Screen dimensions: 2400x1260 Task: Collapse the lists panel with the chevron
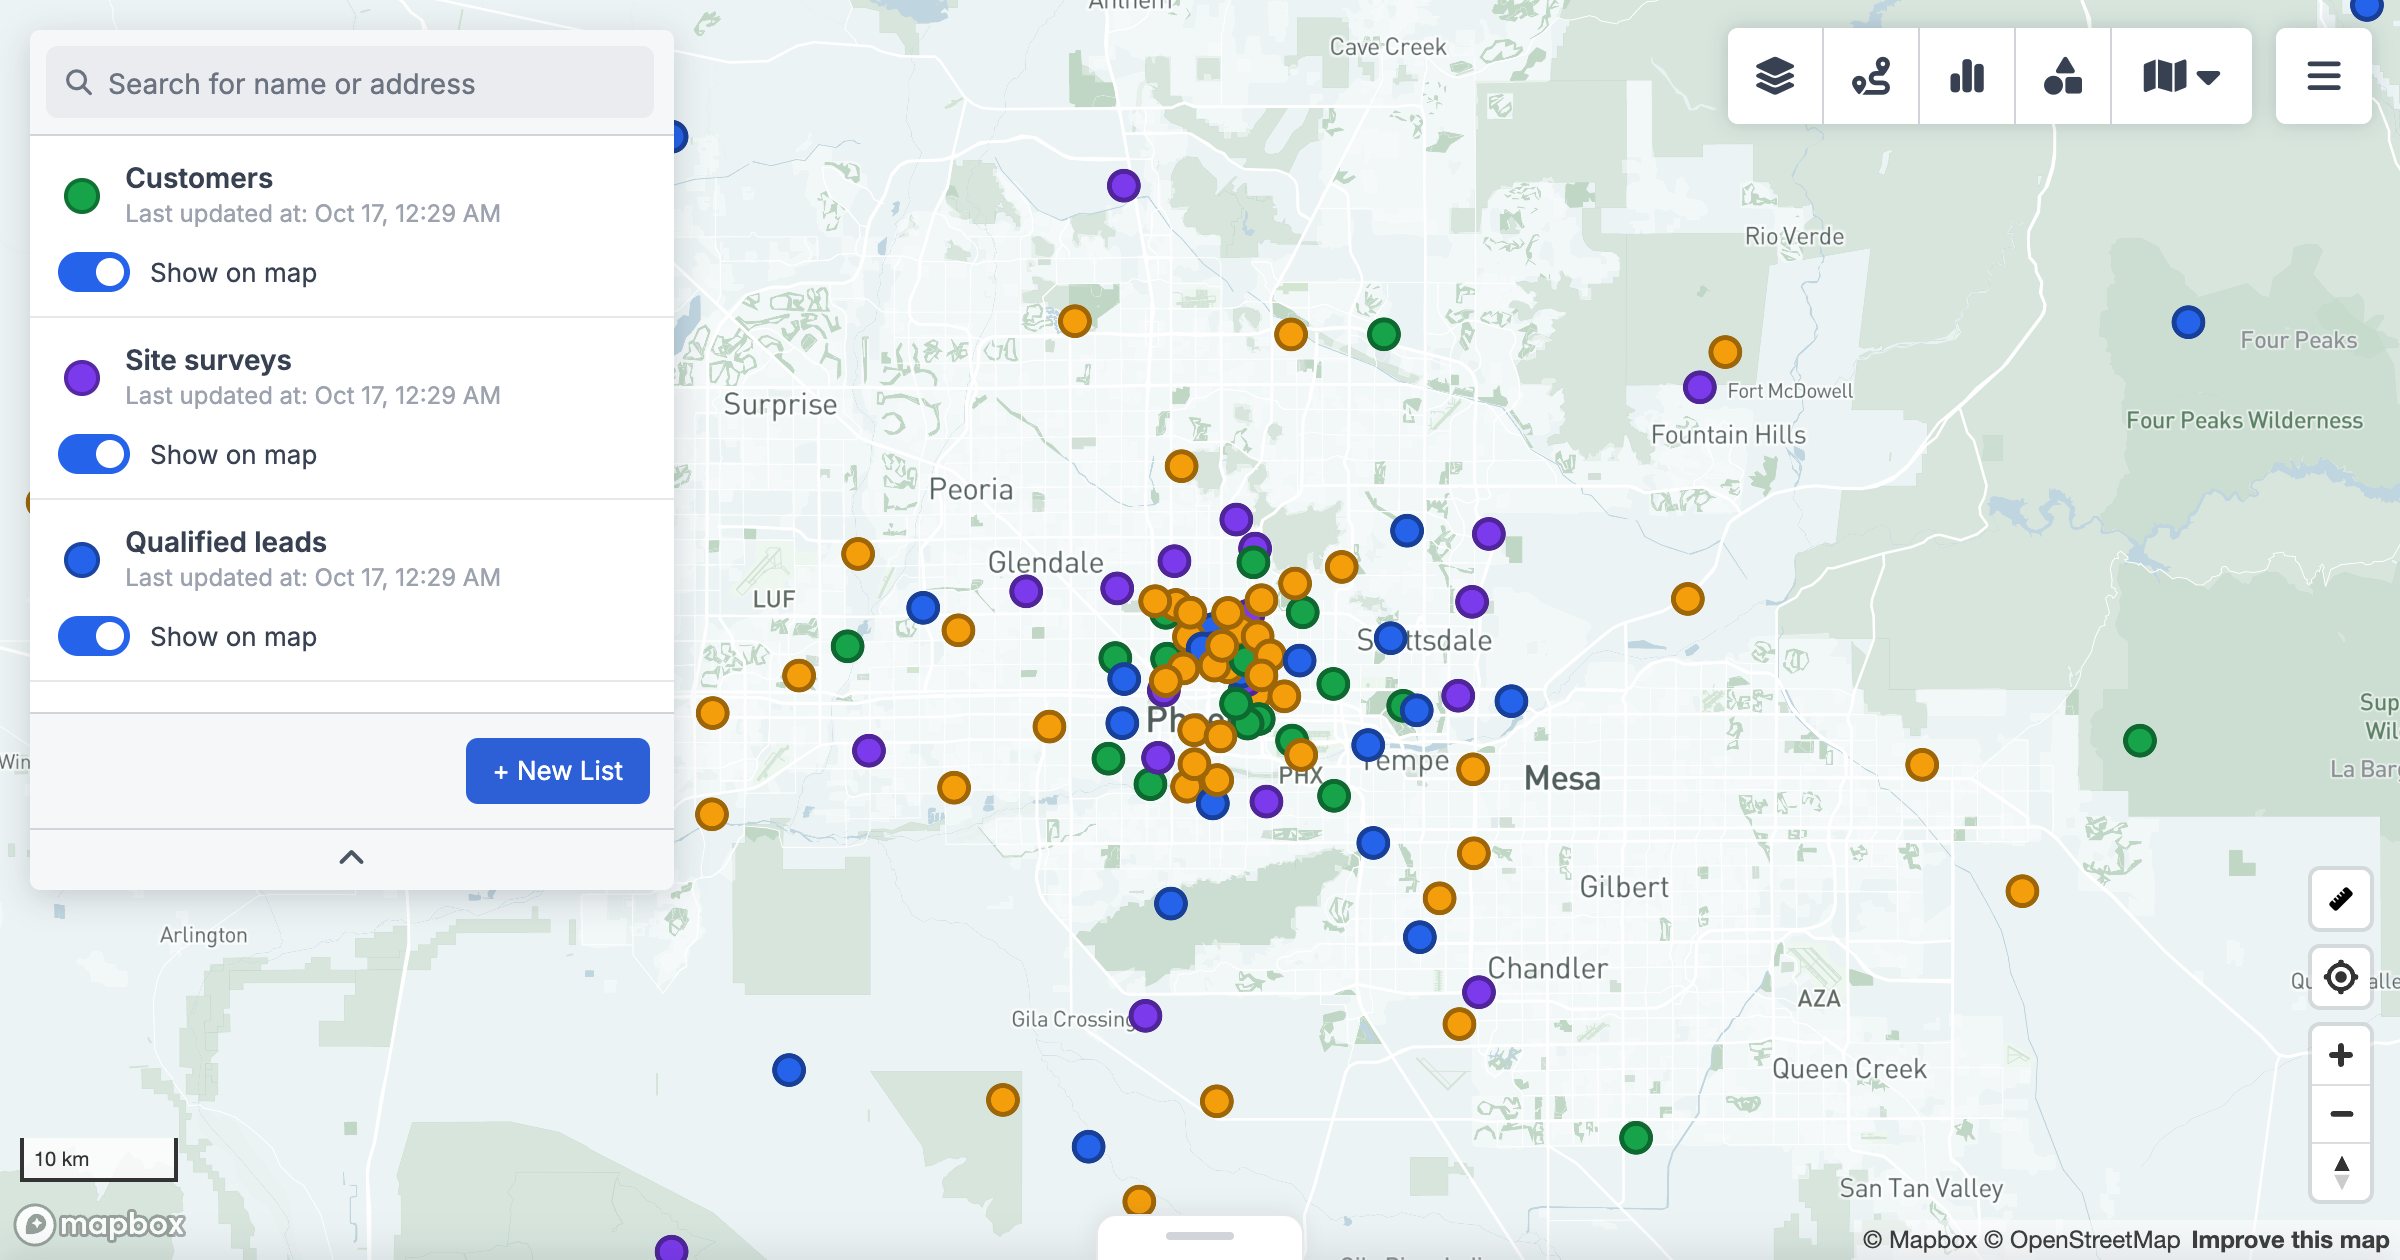click(351, 857)
